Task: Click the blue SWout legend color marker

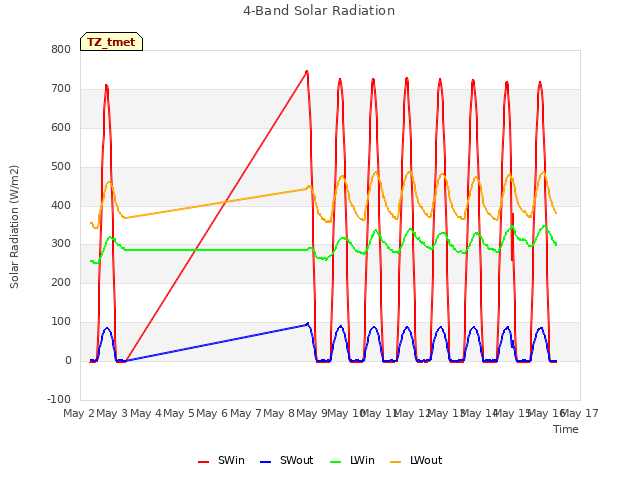Action: tap(265, 462)
